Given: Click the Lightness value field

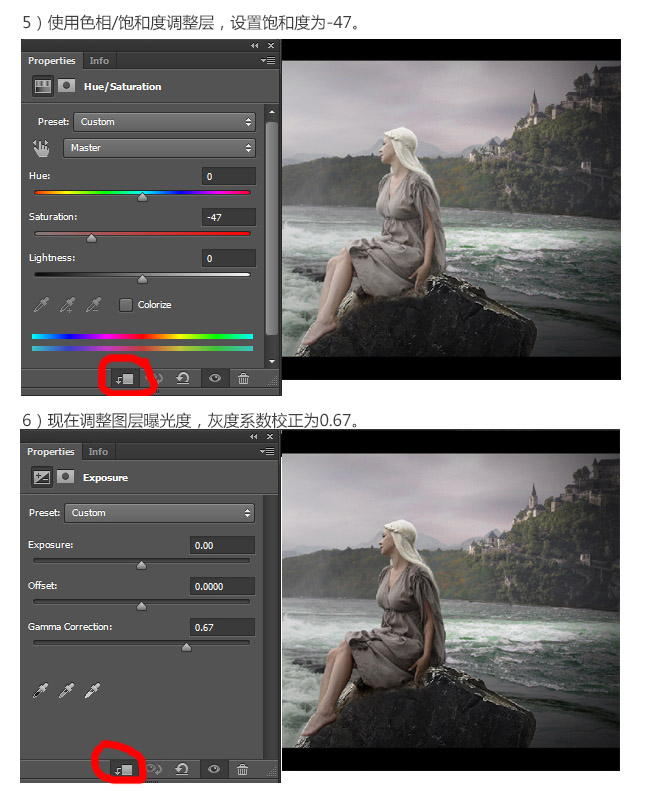Looking at the screenshot, I should [229, 258].
